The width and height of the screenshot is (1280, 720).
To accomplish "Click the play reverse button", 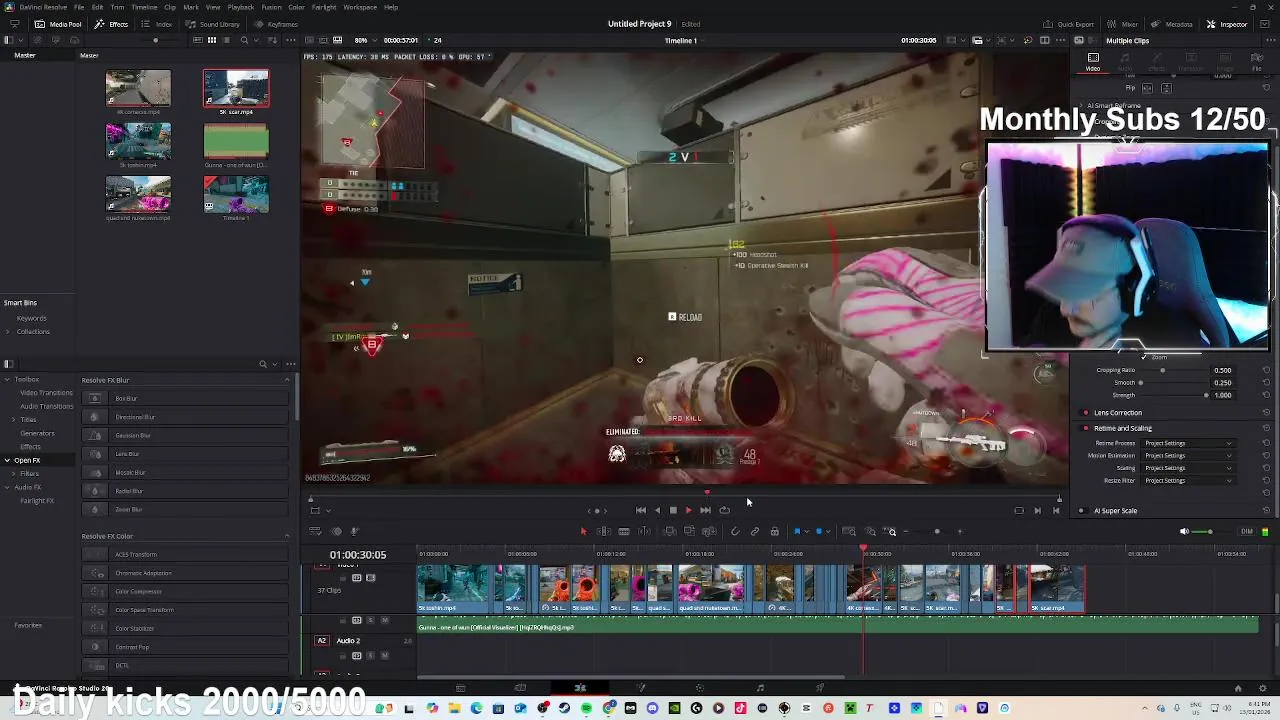I will click(x=656, y=510).
